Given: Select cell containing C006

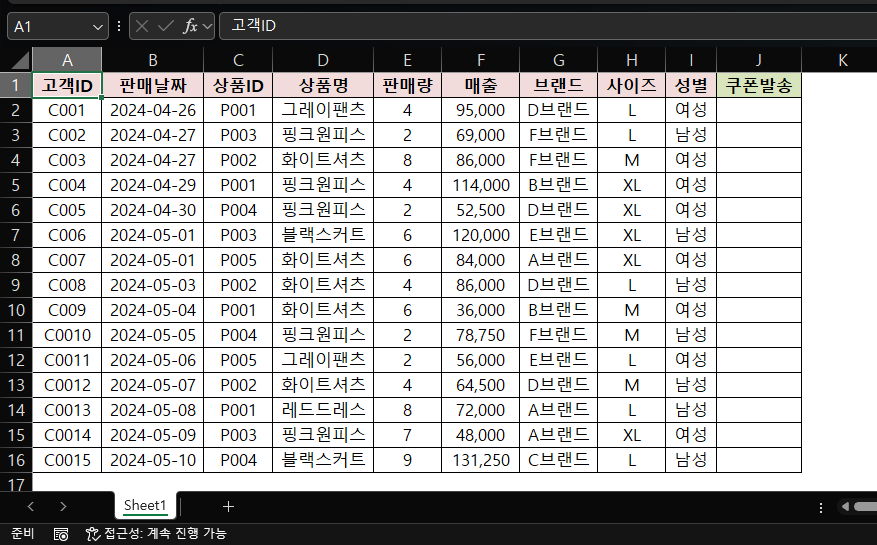Looking at the screenshot, I should coord(67,235).
